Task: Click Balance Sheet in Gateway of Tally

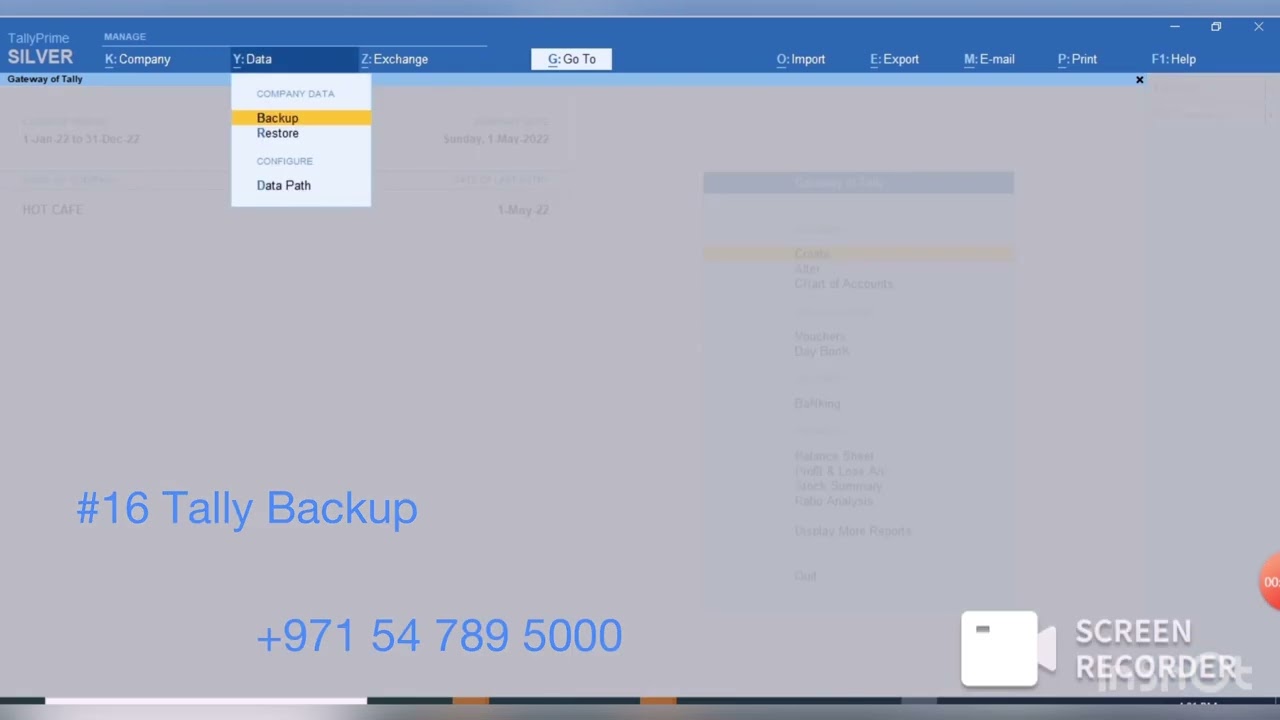Action: click(x=834, y=456)
